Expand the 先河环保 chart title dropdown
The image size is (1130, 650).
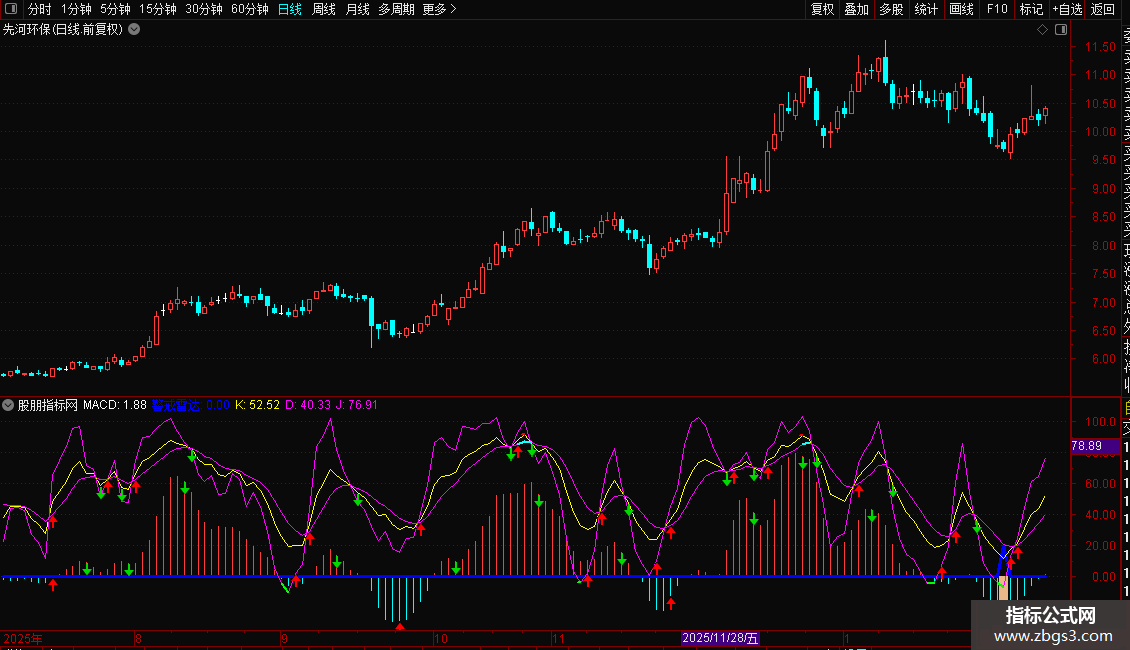point(134,29)
